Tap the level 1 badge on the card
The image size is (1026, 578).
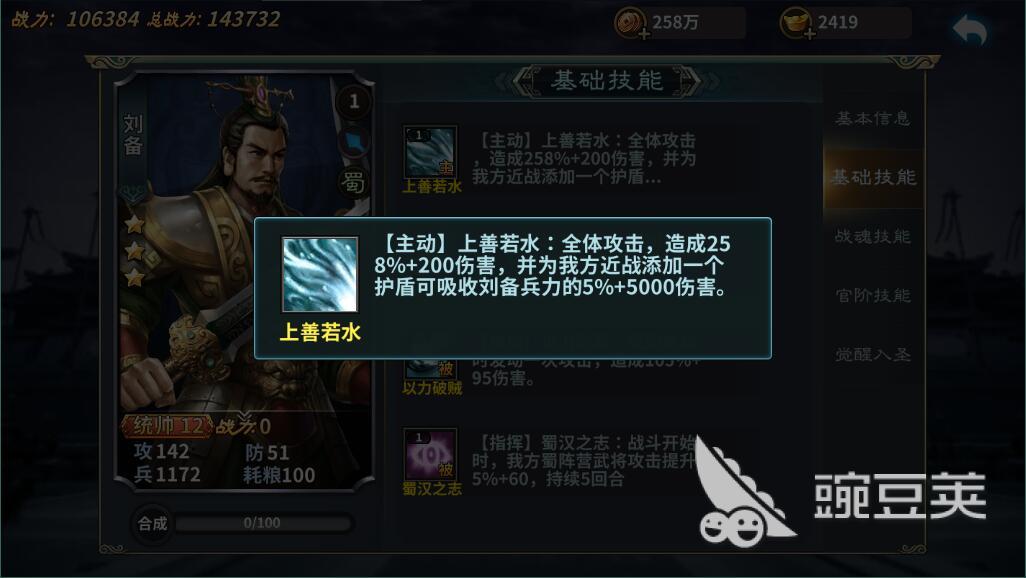(x=354, y=101)
